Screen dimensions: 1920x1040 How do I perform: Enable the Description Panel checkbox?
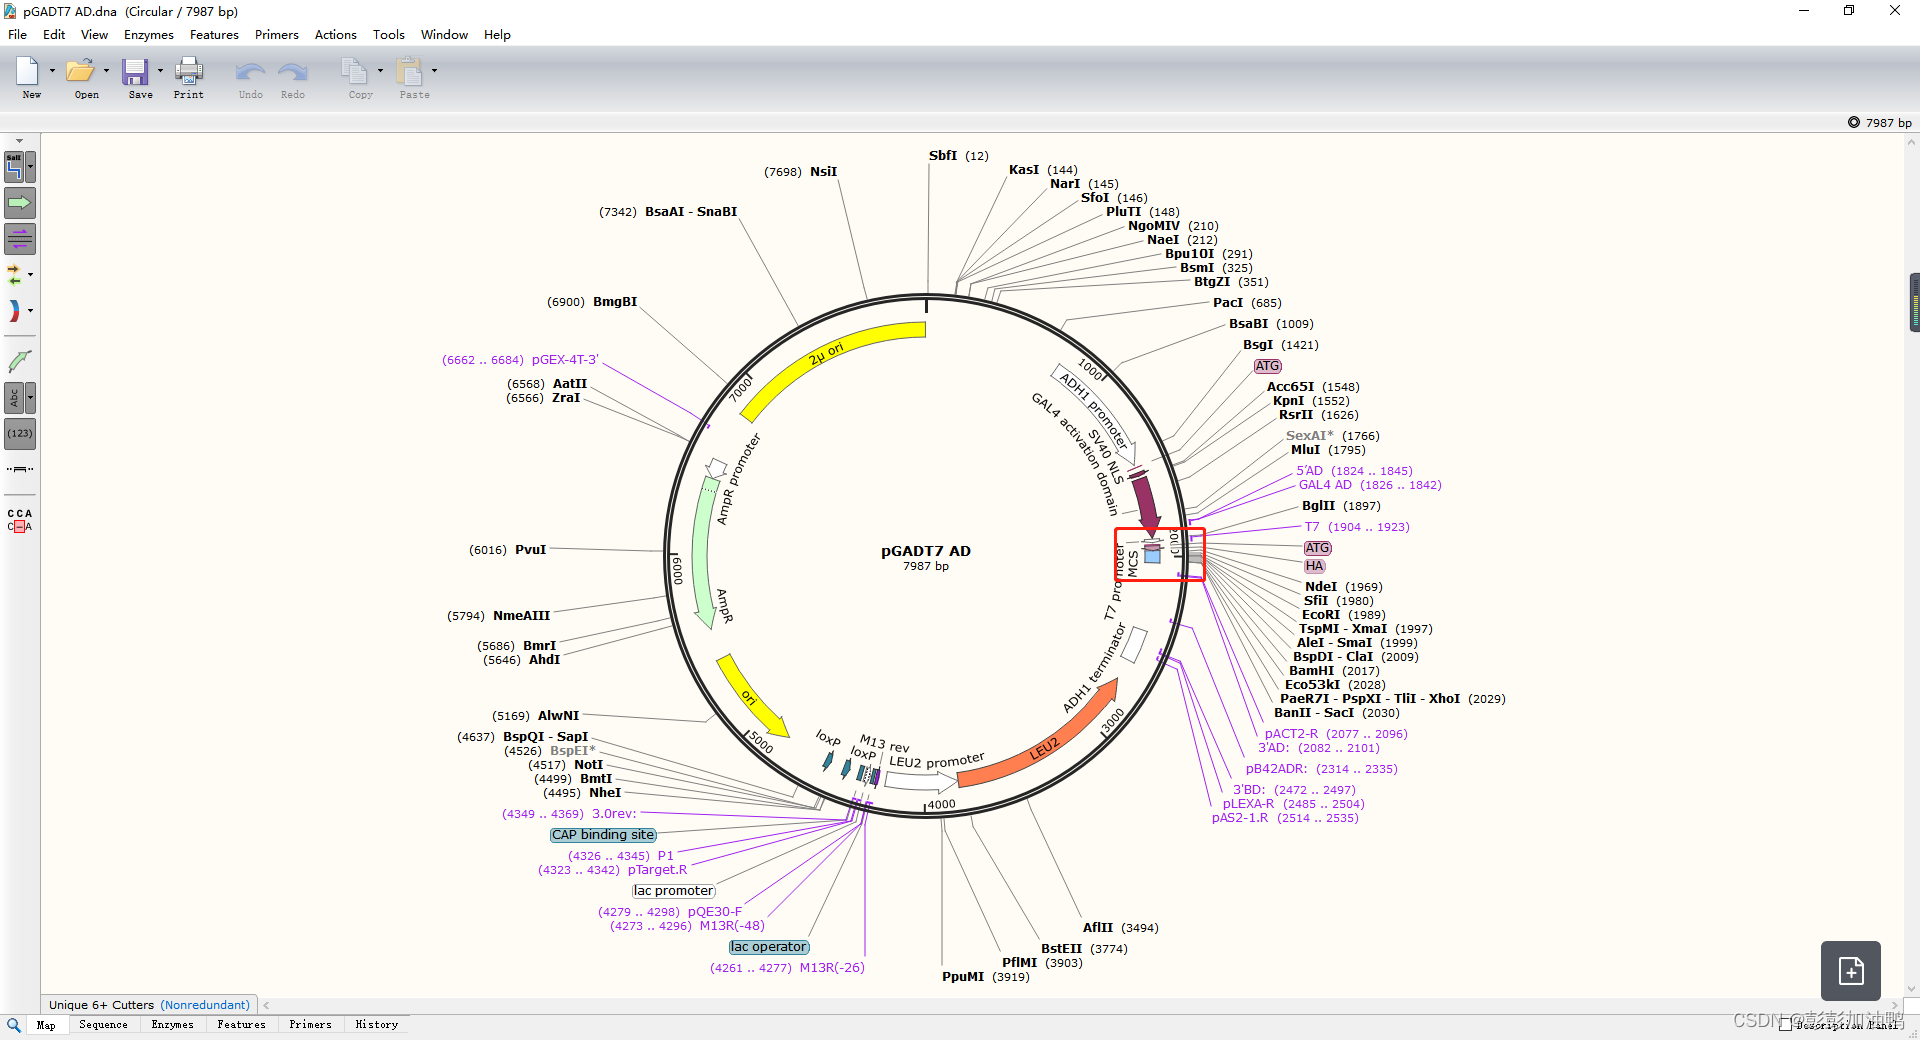tap(1785, 1025)
